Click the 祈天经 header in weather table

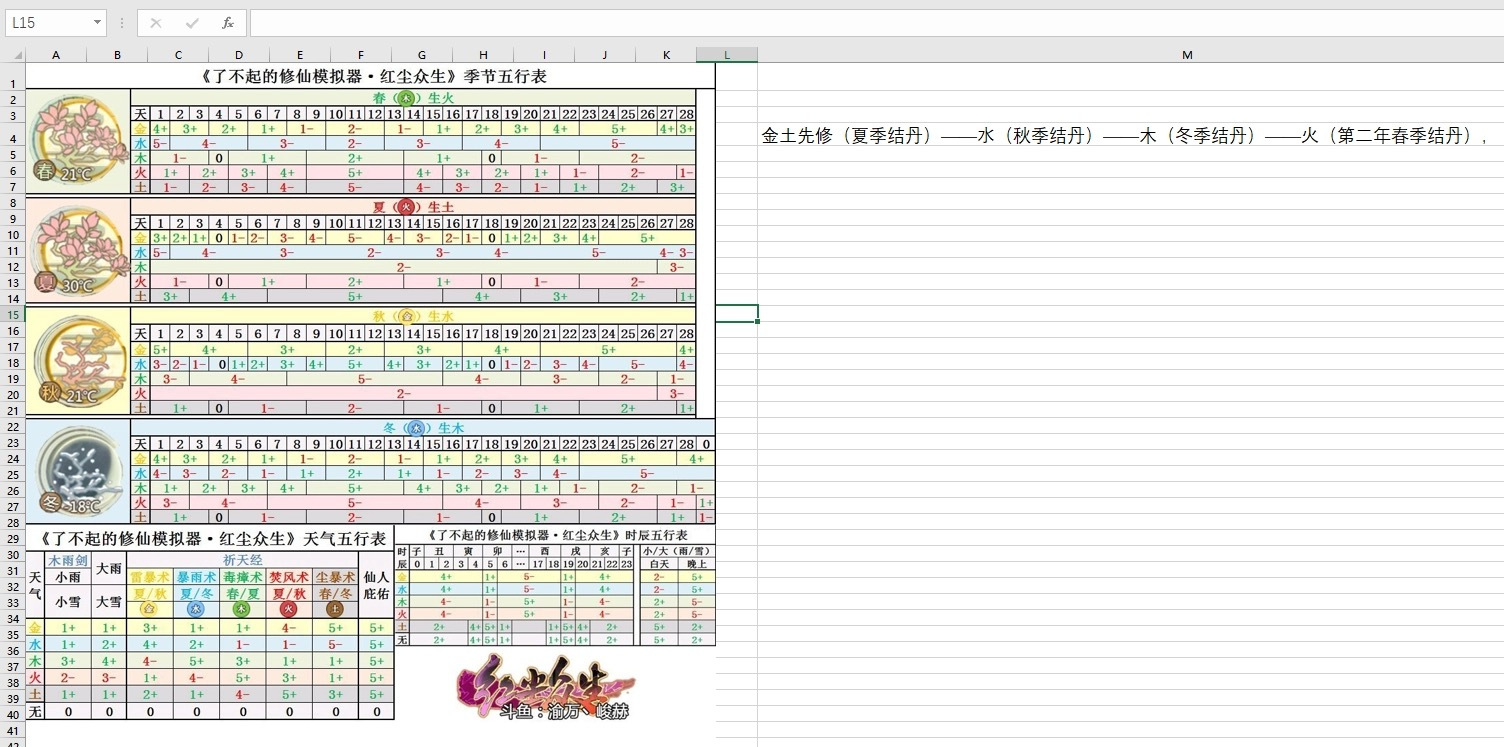242,560
